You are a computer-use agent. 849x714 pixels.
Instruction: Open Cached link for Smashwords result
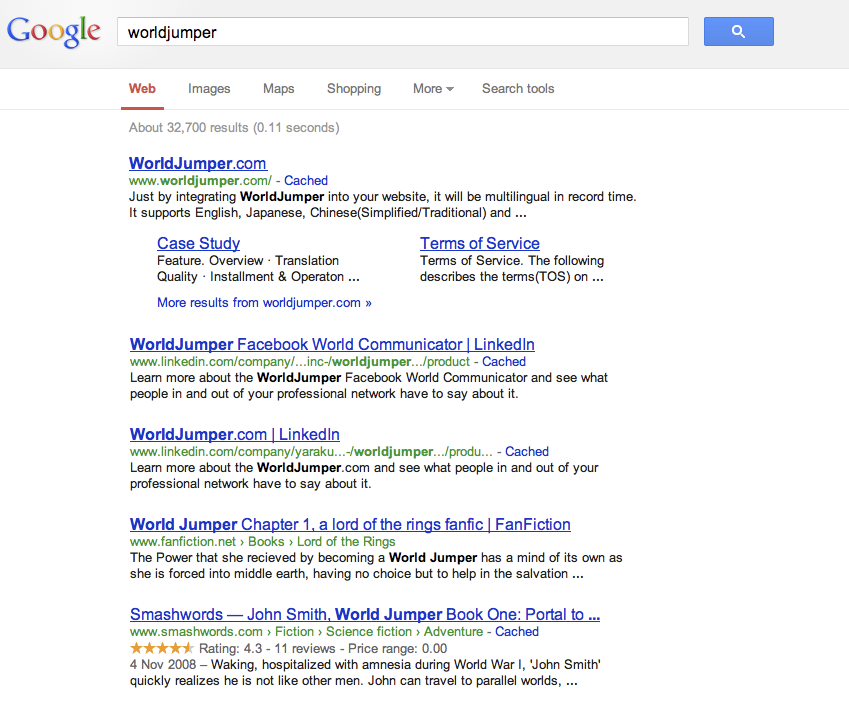click(x=517, y=632)
